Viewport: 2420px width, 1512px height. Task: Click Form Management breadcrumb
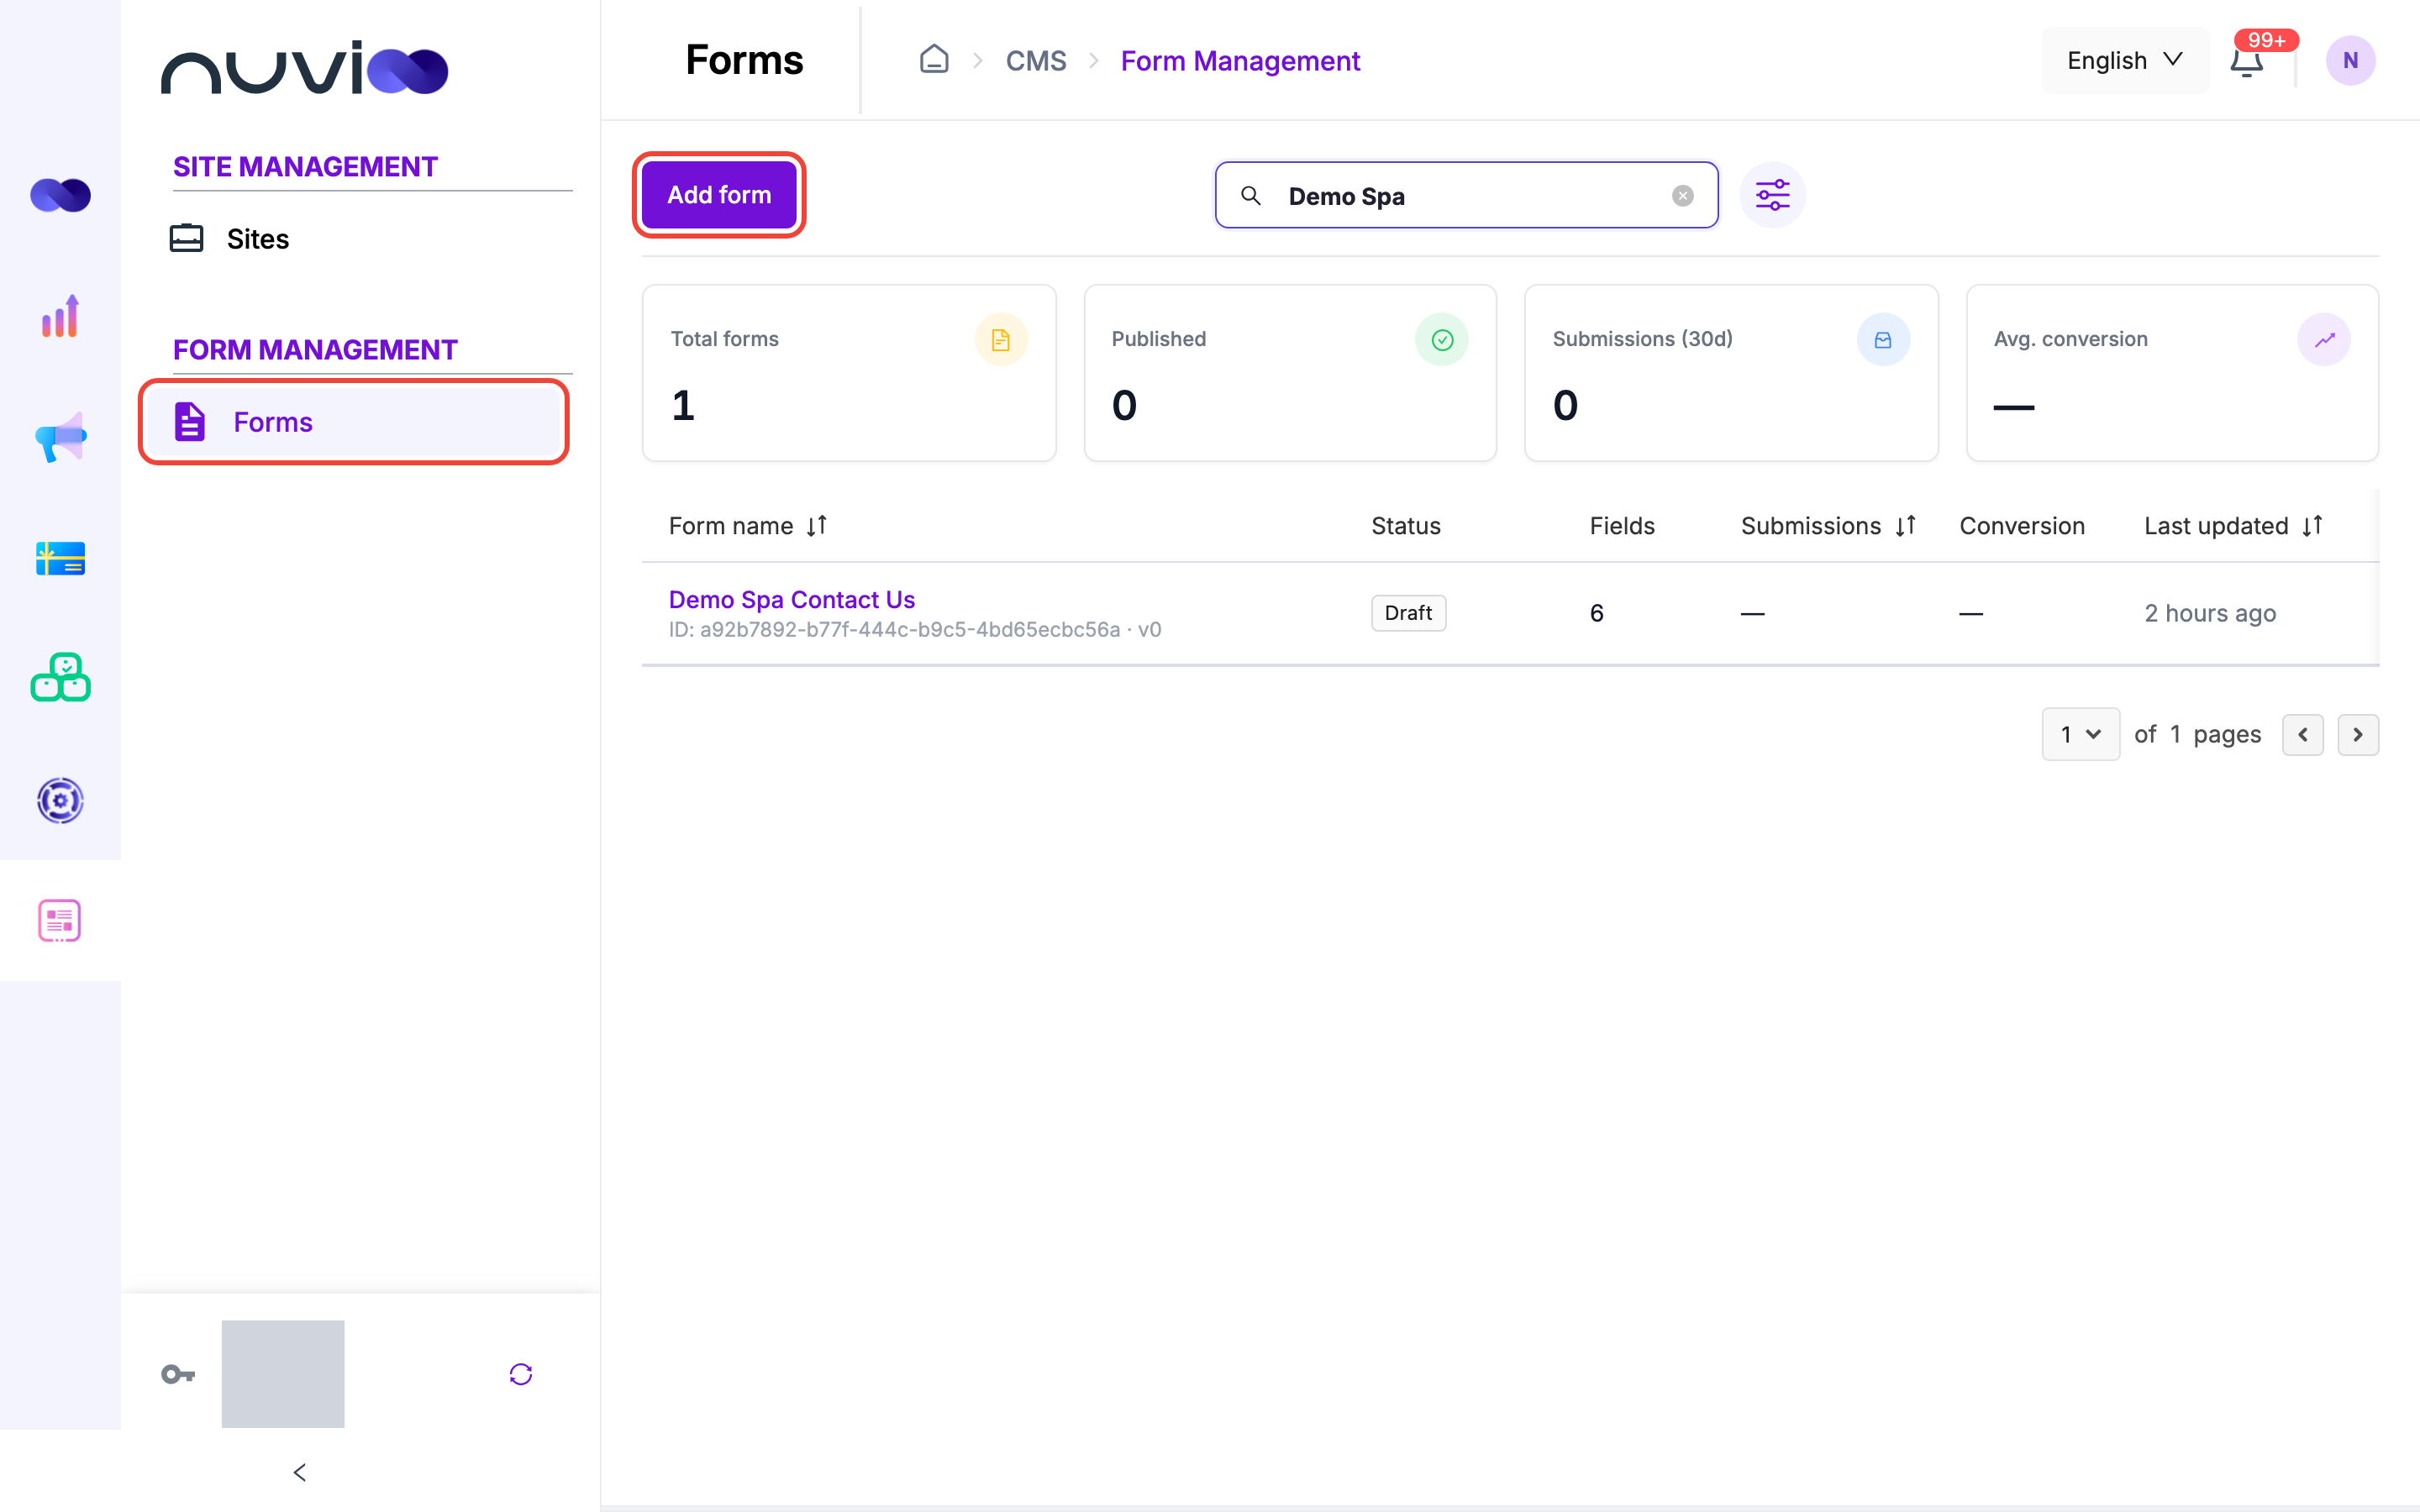1240,61
